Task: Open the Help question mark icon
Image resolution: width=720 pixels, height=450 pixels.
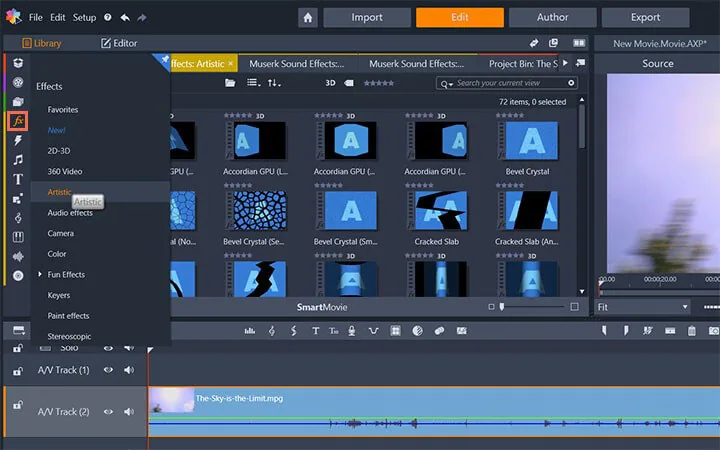Action: [107, 17]
